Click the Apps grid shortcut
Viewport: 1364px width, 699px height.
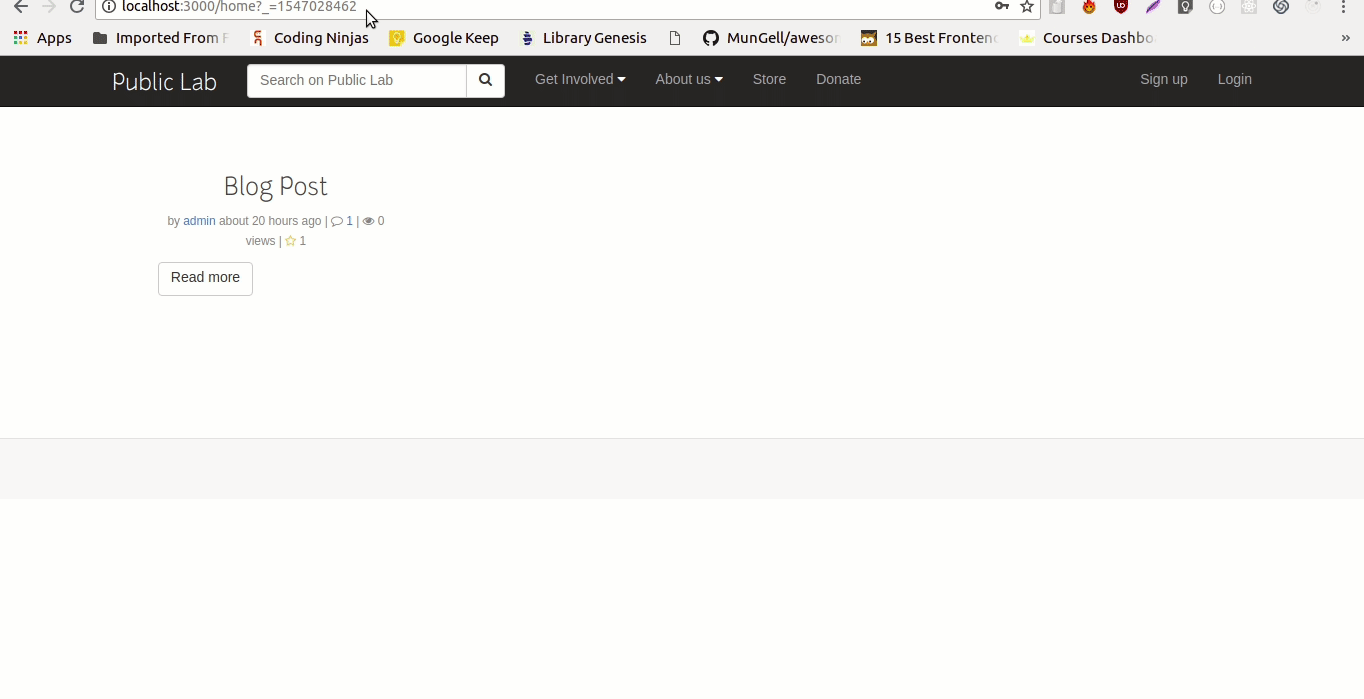[x=43, y=38]
